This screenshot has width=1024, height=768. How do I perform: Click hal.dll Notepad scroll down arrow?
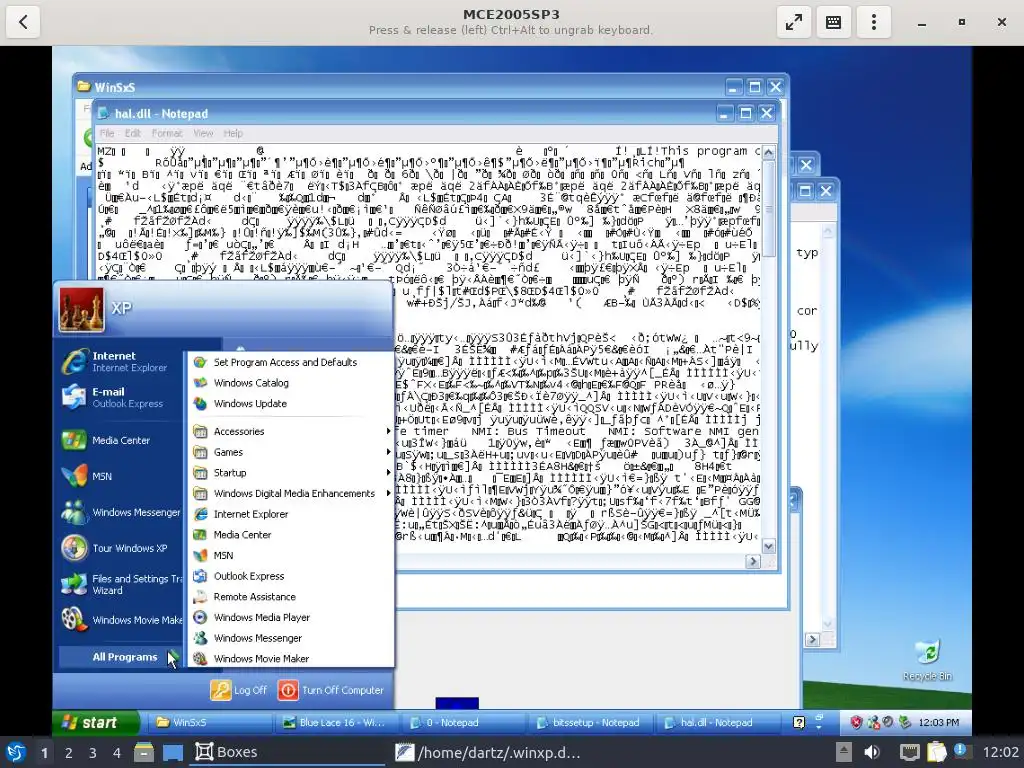tap(769, 546)
